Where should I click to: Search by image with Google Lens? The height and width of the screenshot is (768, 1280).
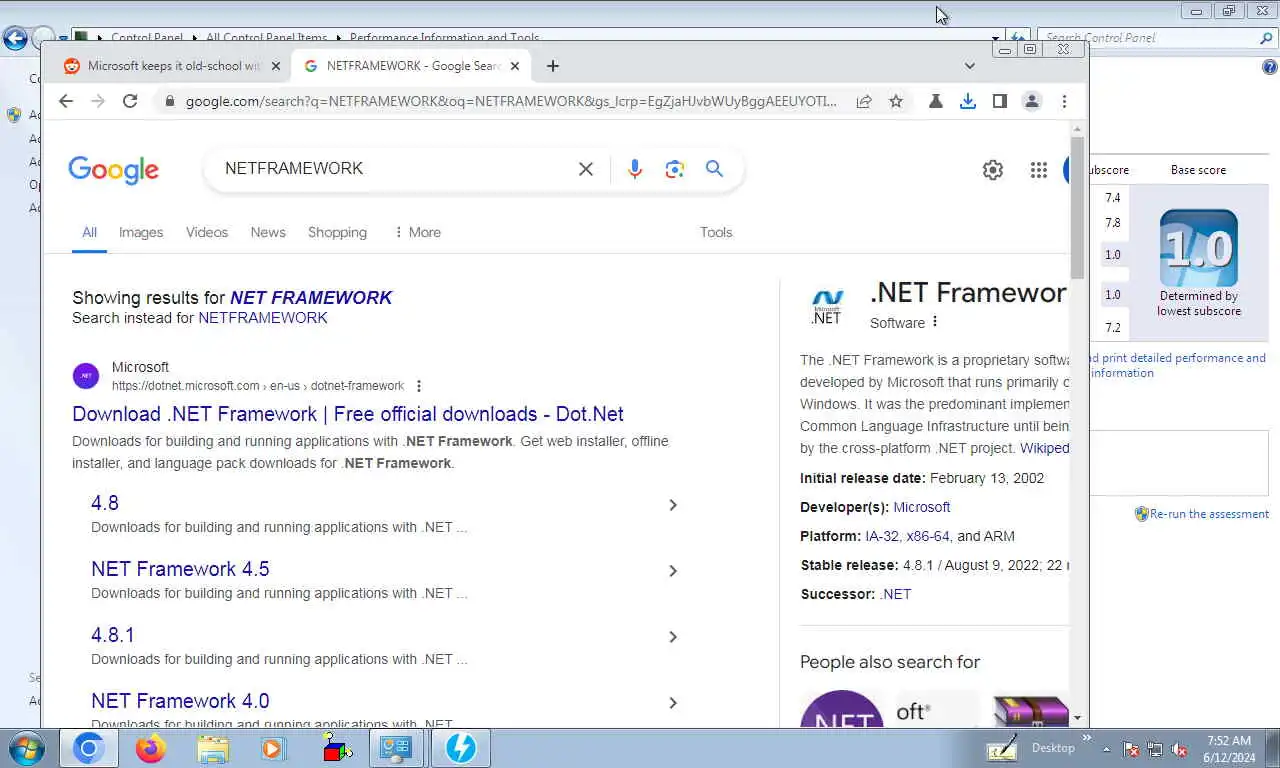pos(675,169)
